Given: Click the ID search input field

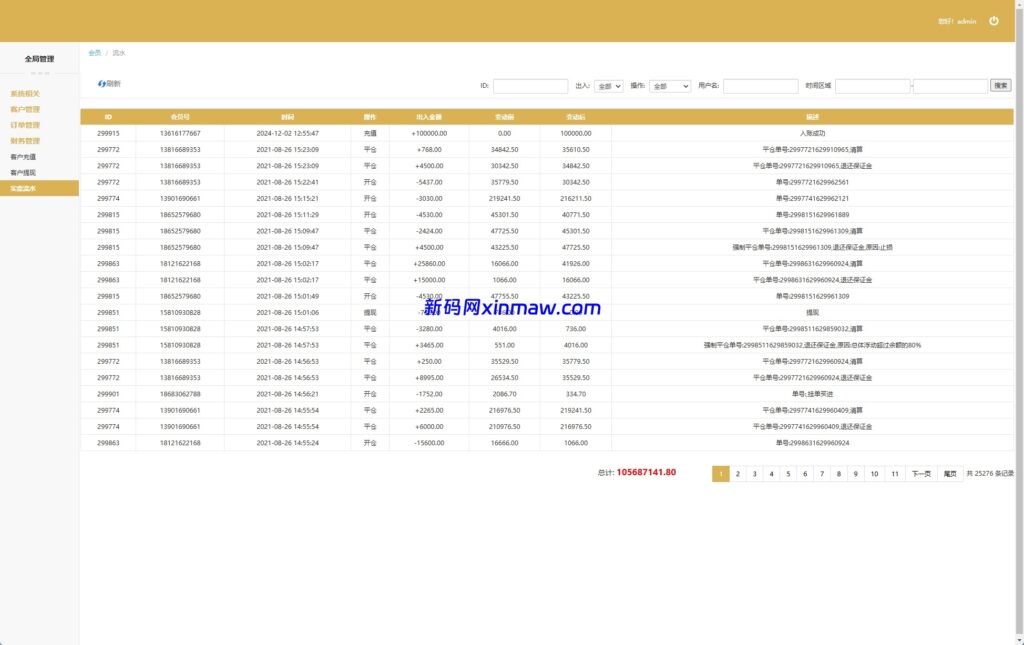Looking at the screenshot, I should coord(530,87).
